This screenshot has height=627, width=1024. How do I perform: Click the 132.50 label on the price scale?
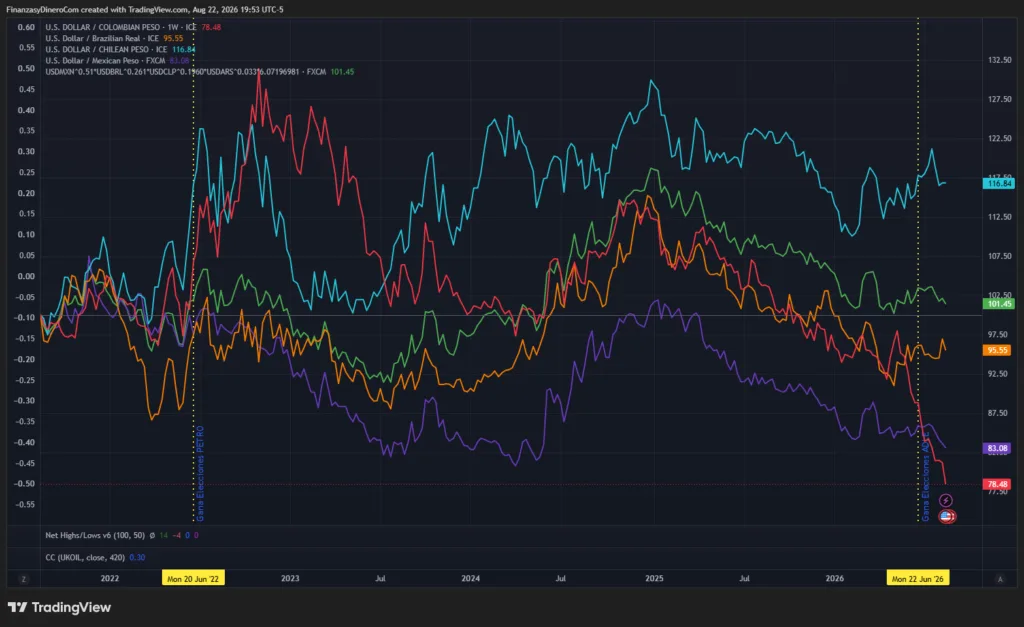click(999, 60)
